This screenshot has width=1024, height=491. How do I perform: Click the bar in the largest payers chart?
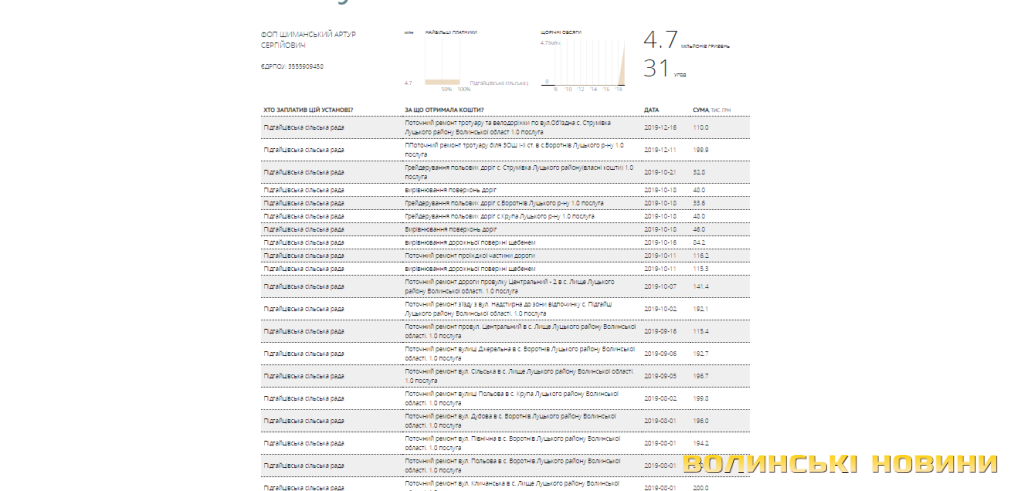442,82
